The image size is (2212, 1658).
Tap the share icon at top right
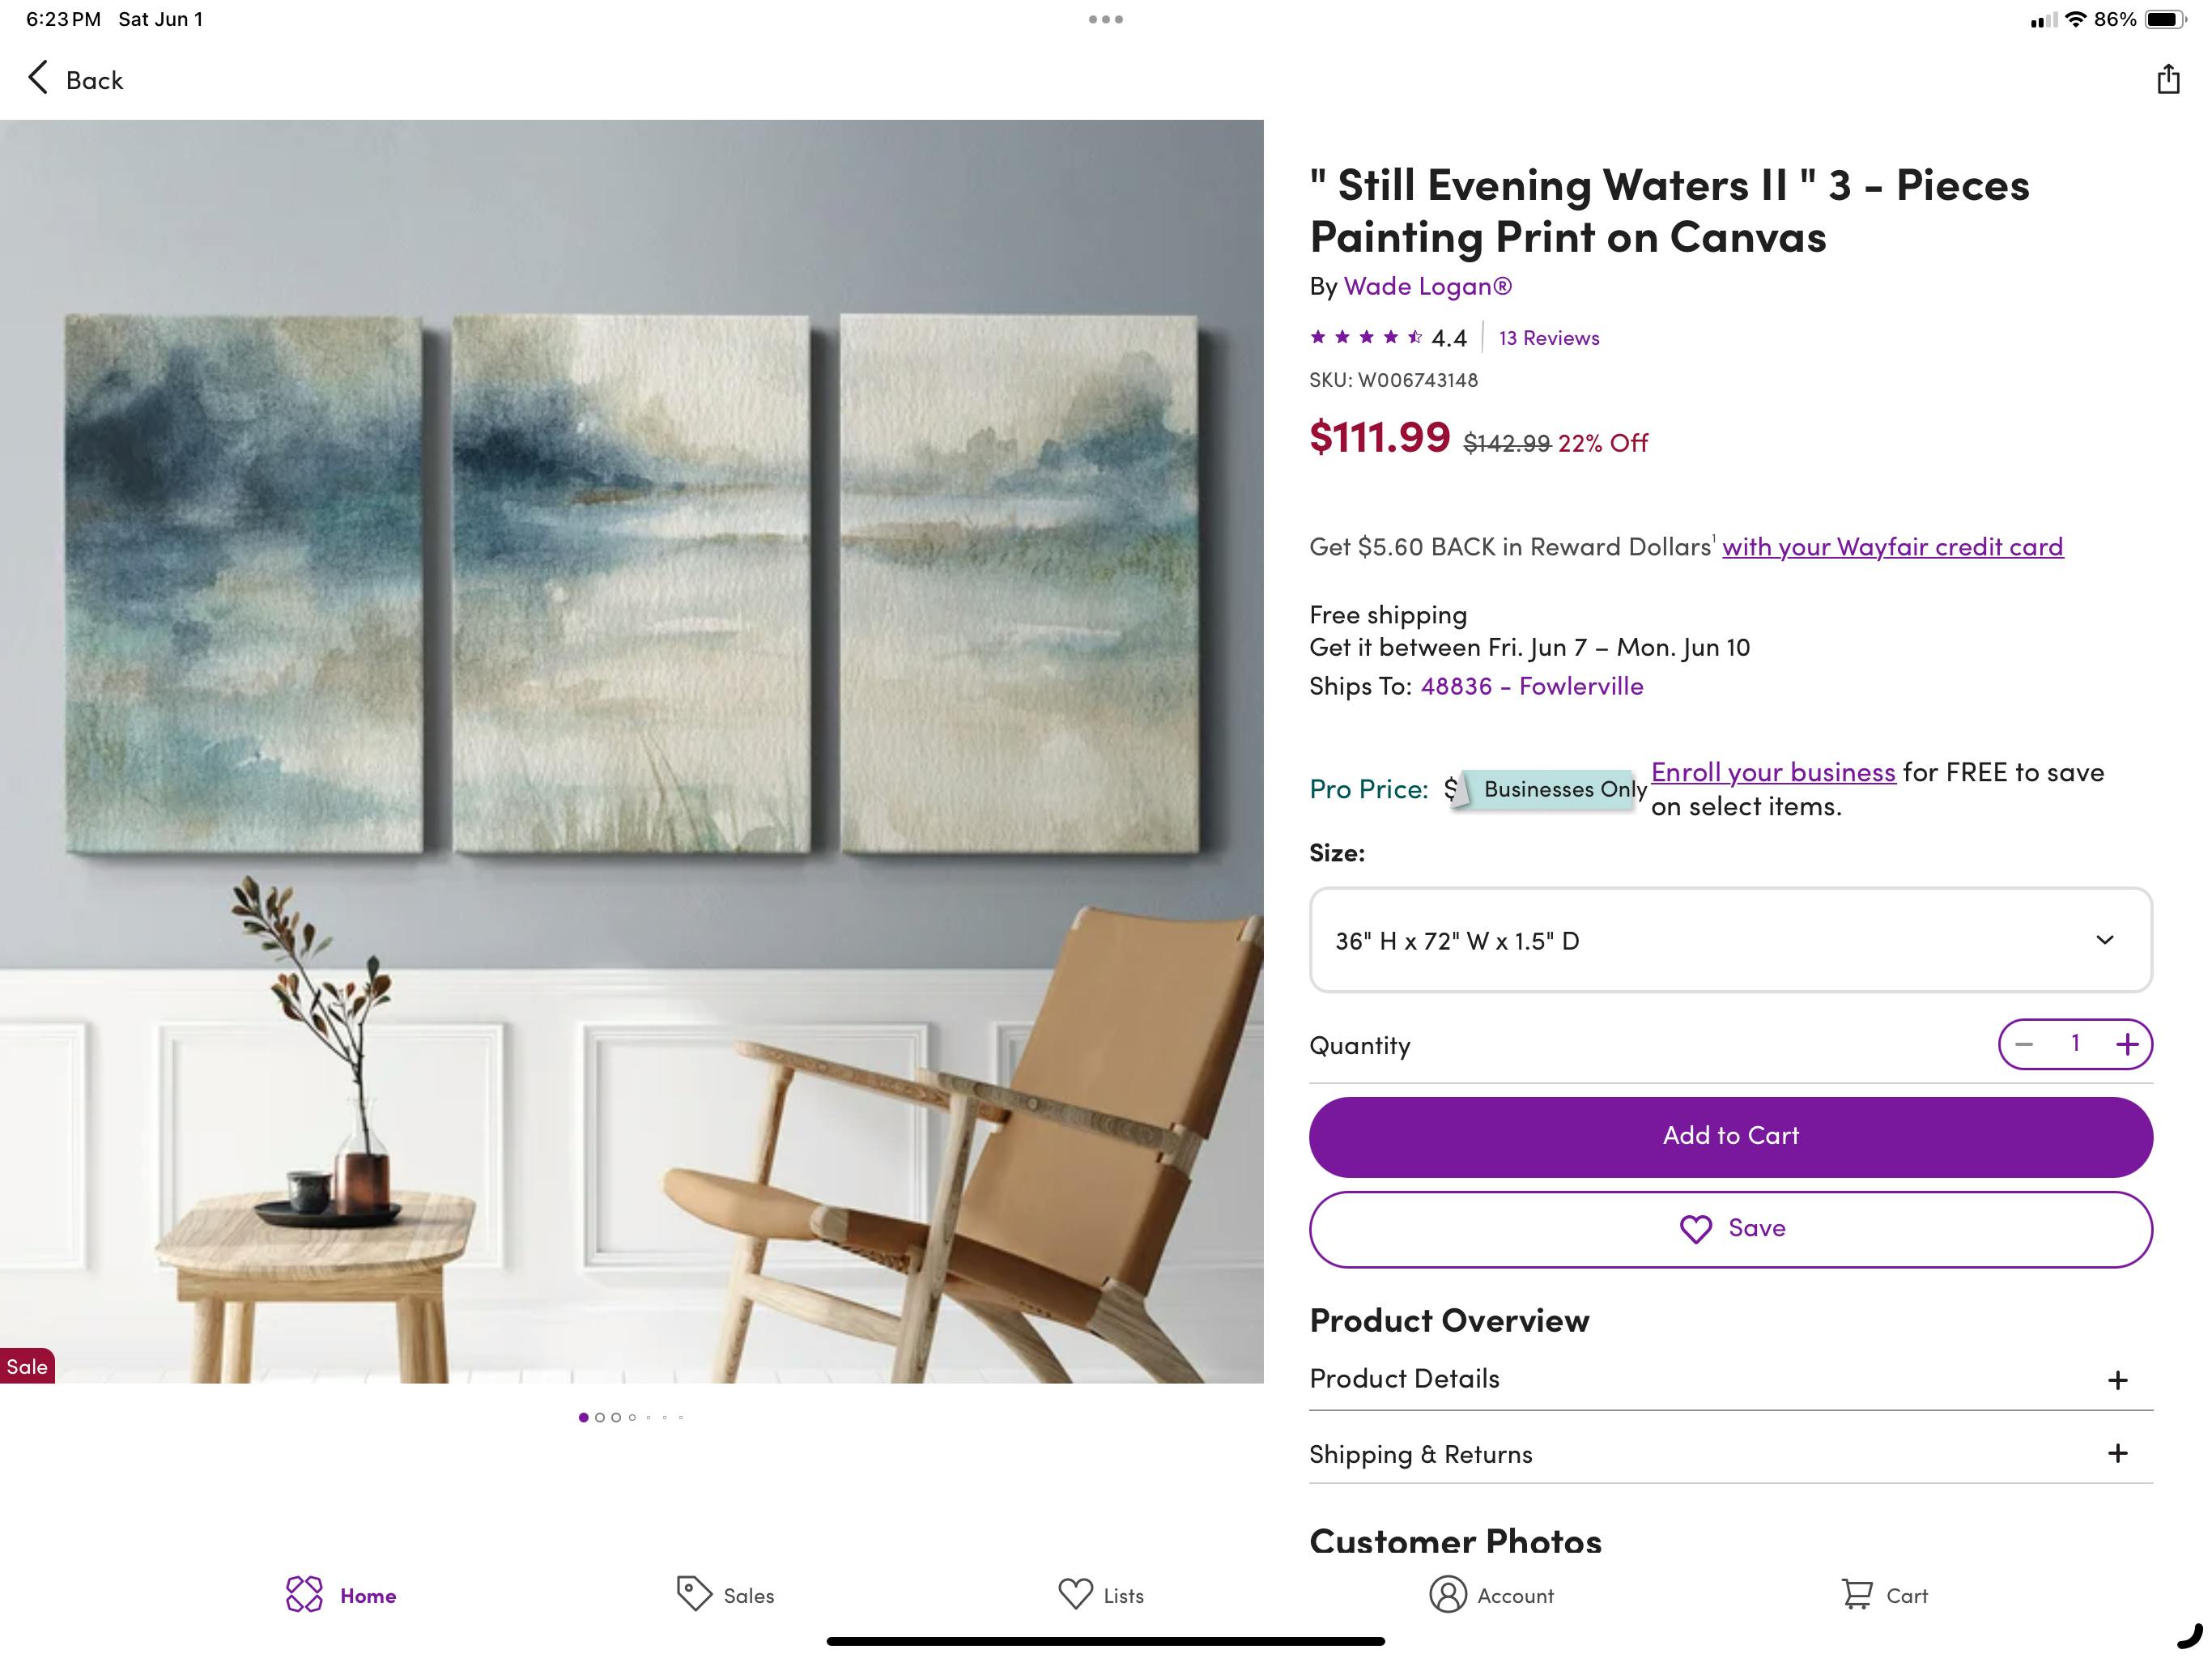[x=2167, y=79]
